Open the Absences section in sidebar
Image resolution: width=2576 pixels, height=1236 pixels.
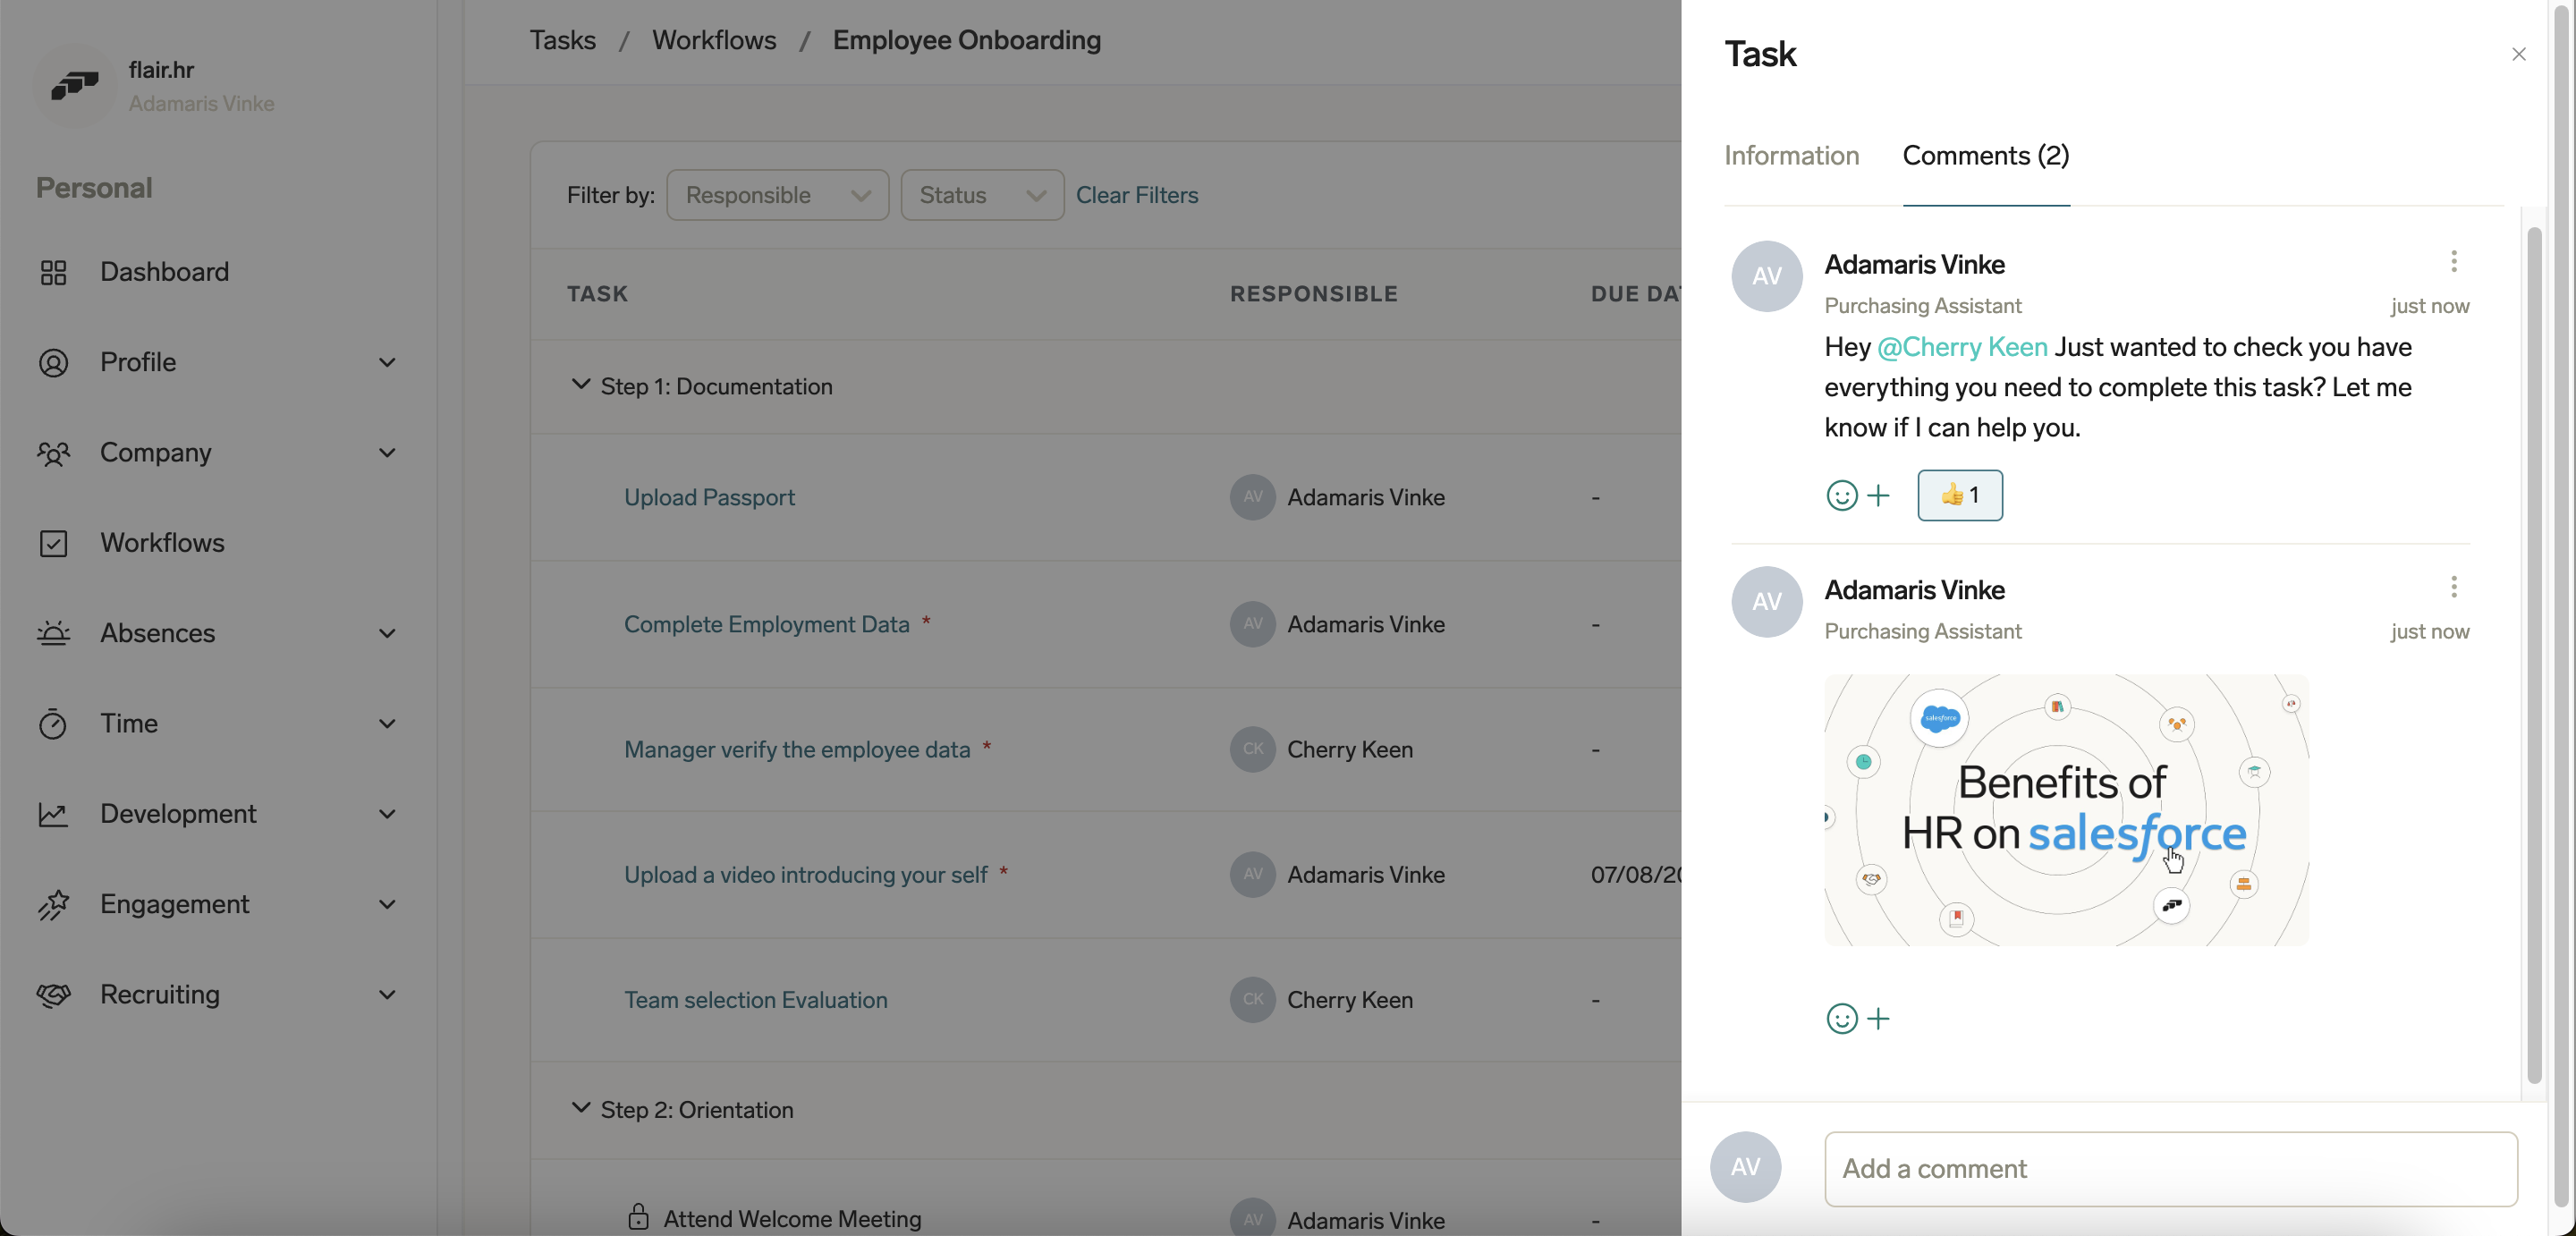[158, 633]
